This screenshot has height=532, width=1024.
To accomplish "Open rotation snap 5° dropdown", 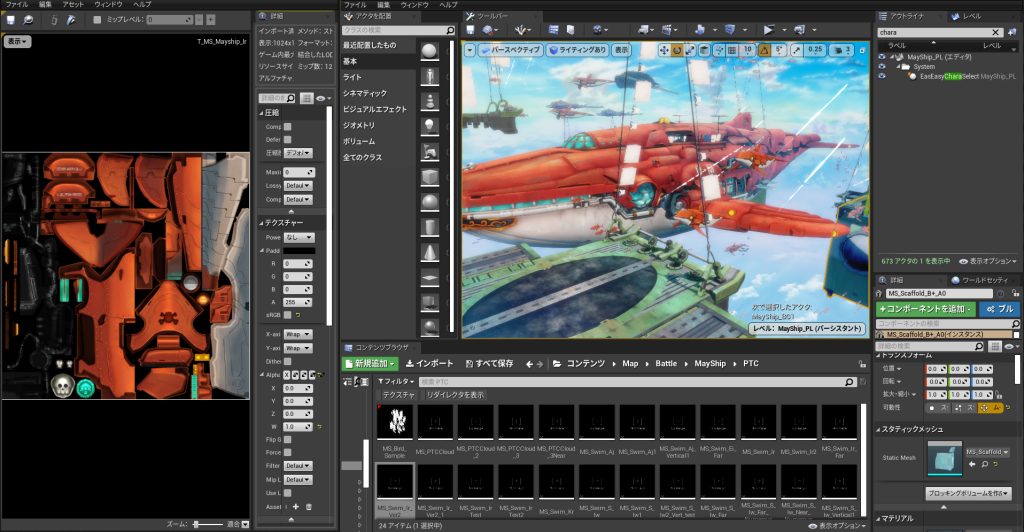I will point(778,50).
